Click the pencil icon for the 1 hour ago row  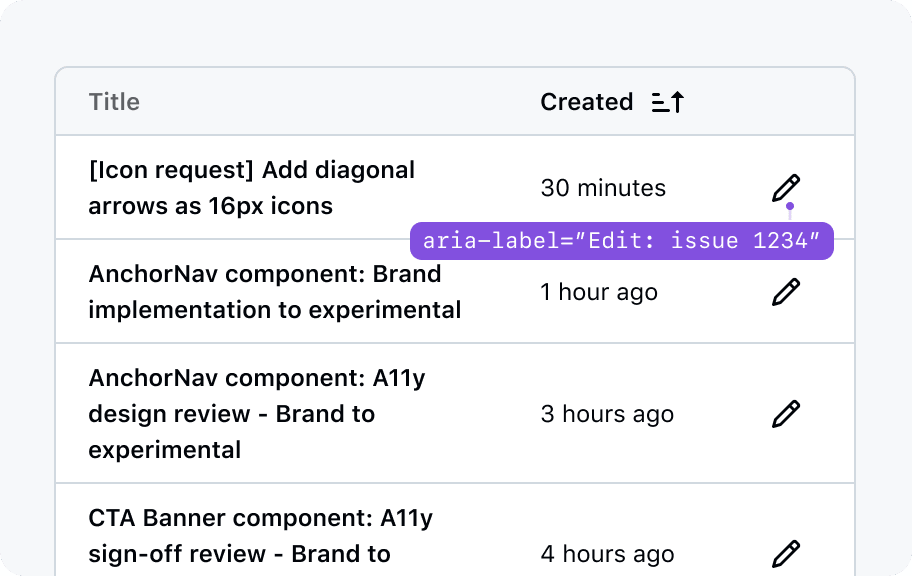(x=786, y=292)
